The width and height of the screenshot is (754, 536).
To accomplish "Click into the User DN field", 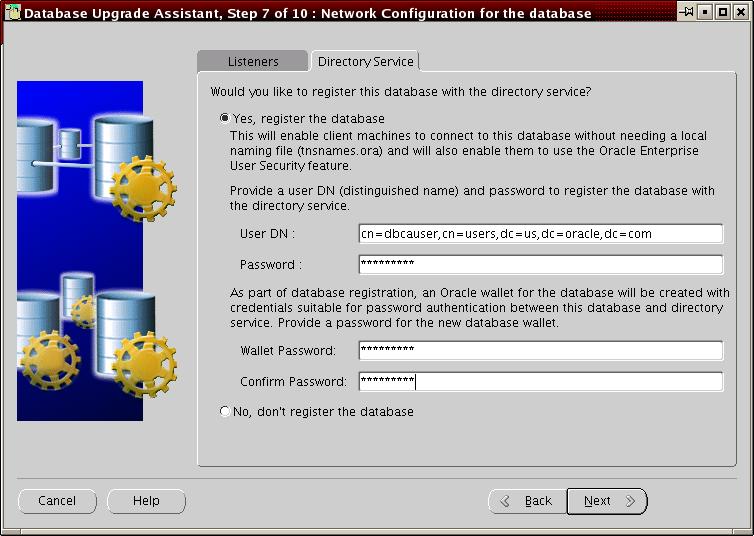I will click(x=540, y=234).
